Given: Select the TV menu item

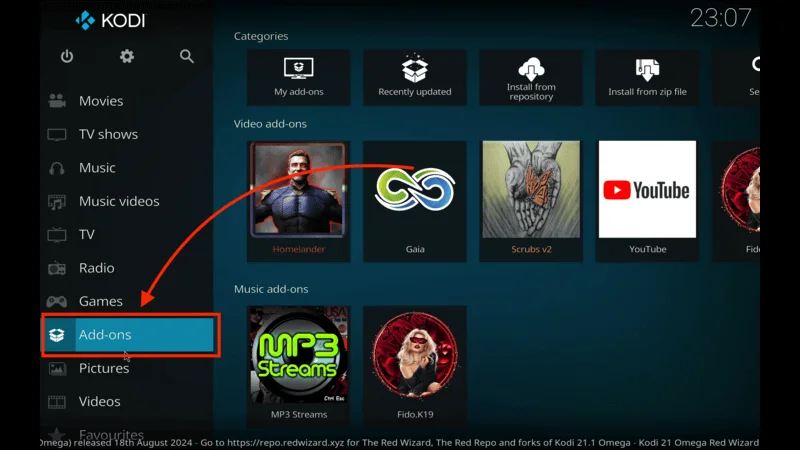Looking at the screenshot, I should point(127,235).
